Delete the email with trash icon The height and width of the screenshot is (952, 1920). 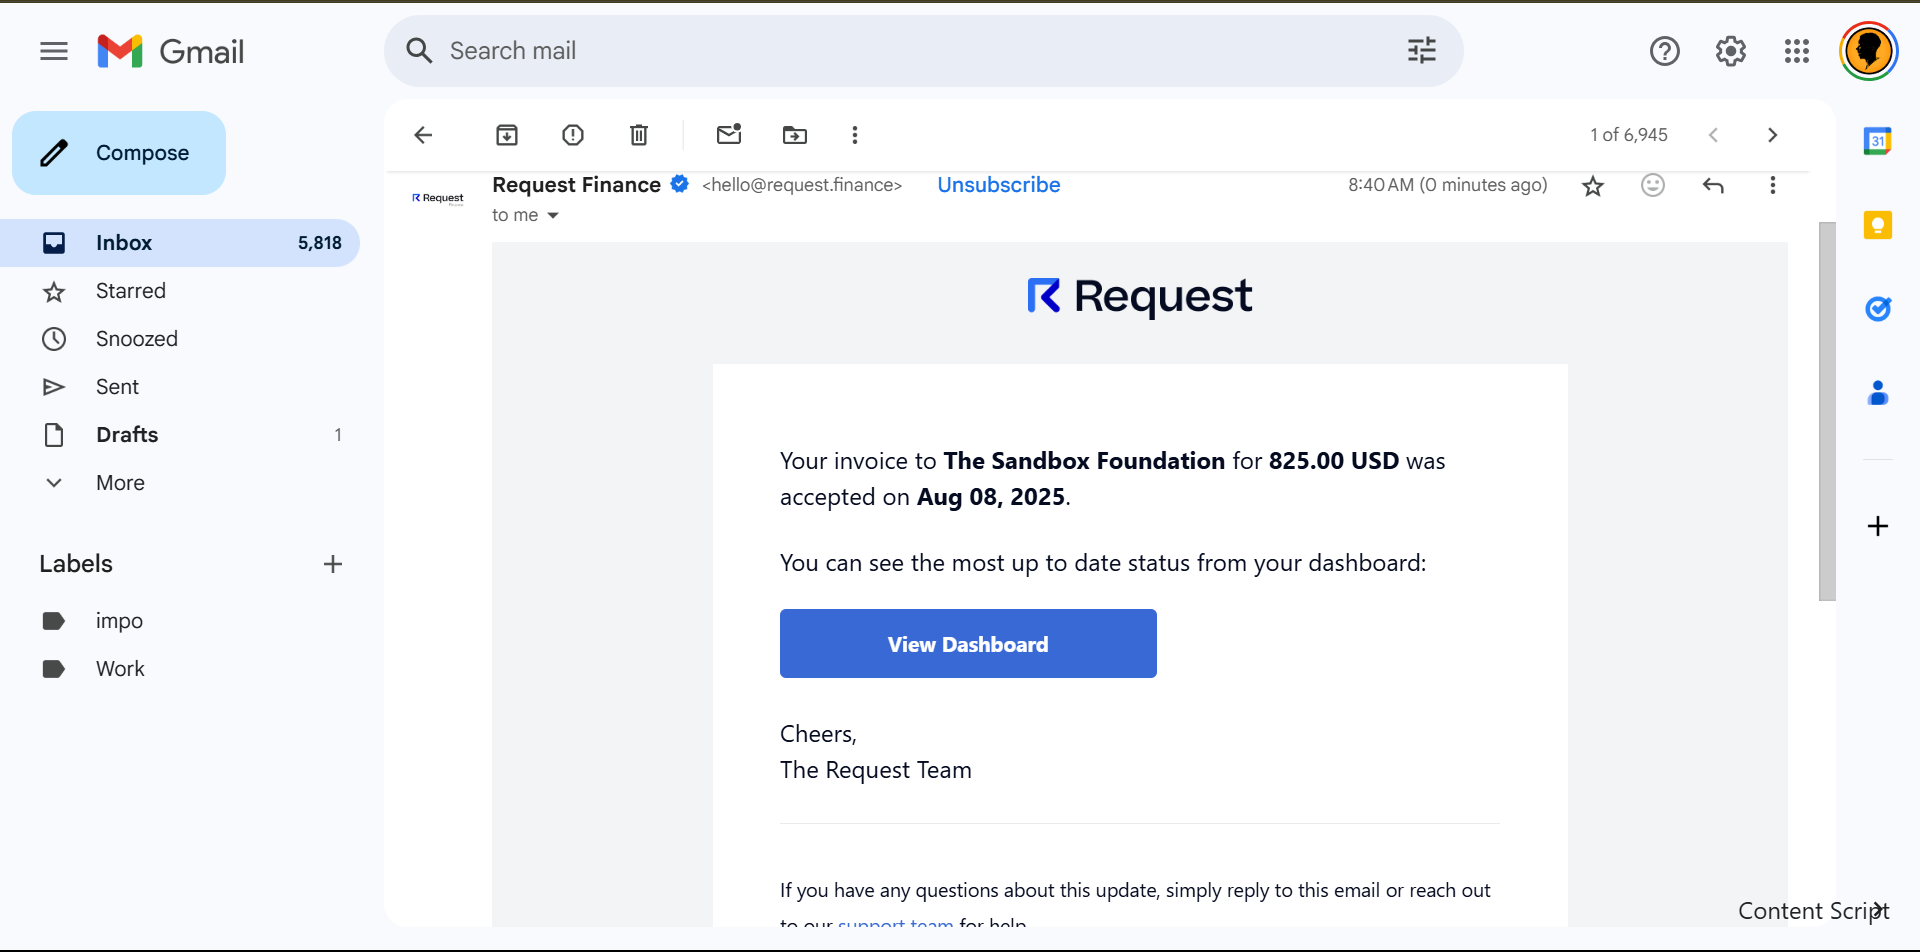tap(639, 135)
